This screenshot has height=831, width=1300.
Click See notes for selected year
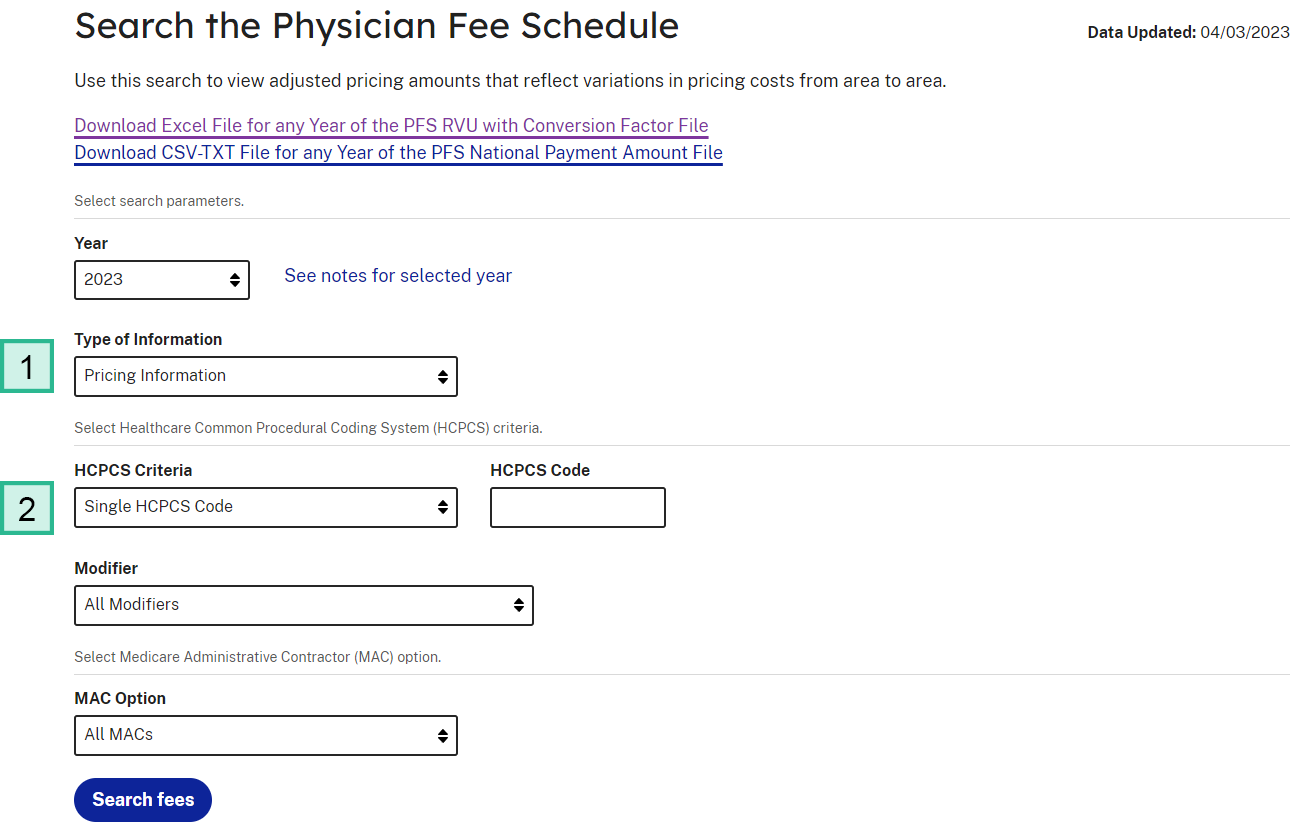(x=398, y=275)
